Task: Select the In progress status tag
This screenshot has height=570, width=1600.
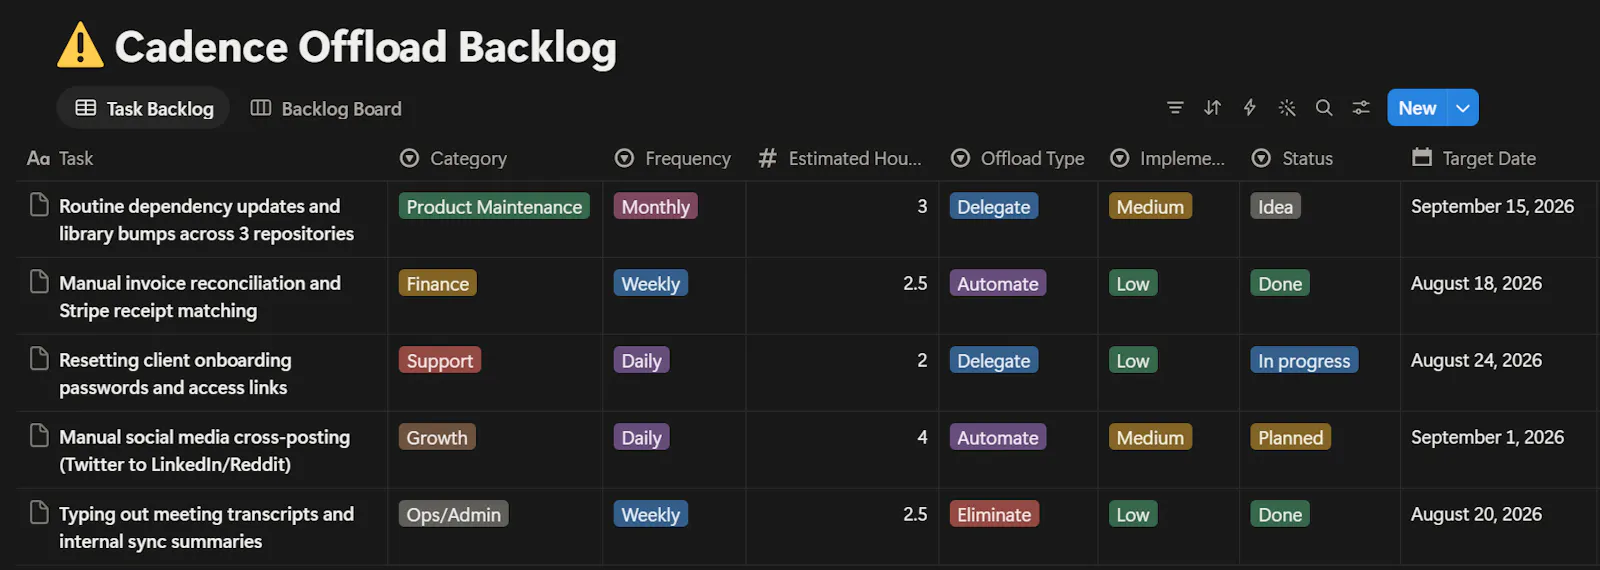Action: click(1304, 360)
